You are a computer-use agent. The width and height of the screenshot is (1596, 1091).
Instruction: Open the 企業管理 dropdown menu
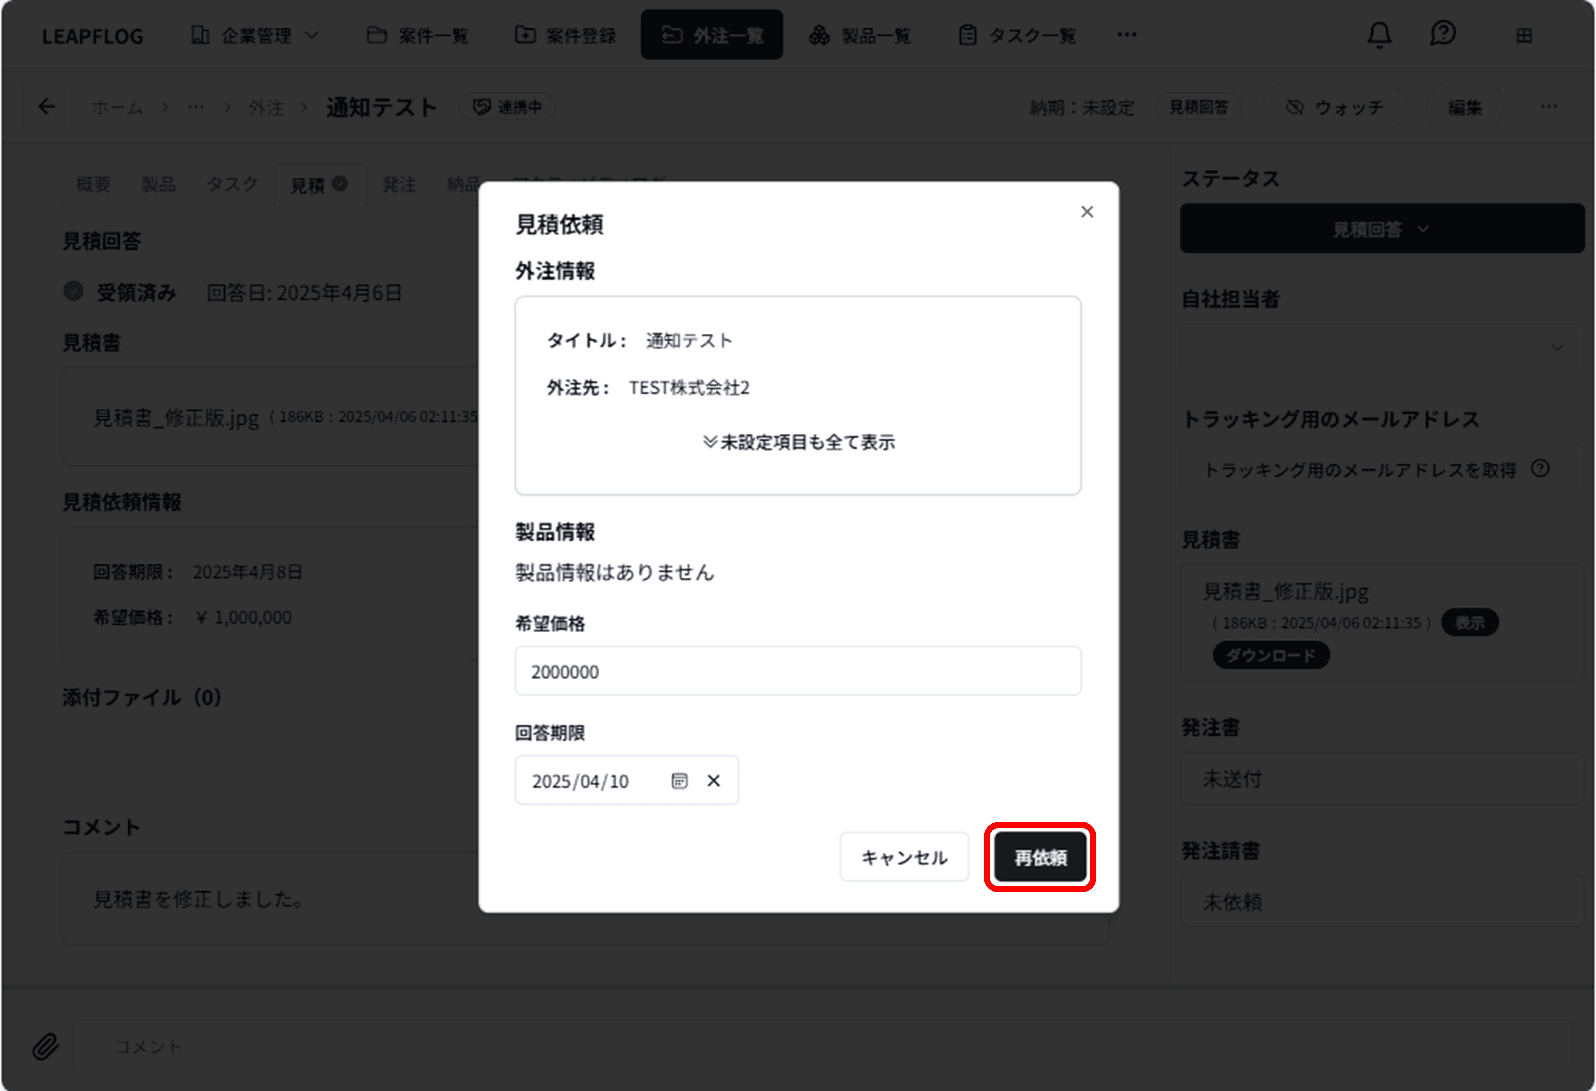255,35
